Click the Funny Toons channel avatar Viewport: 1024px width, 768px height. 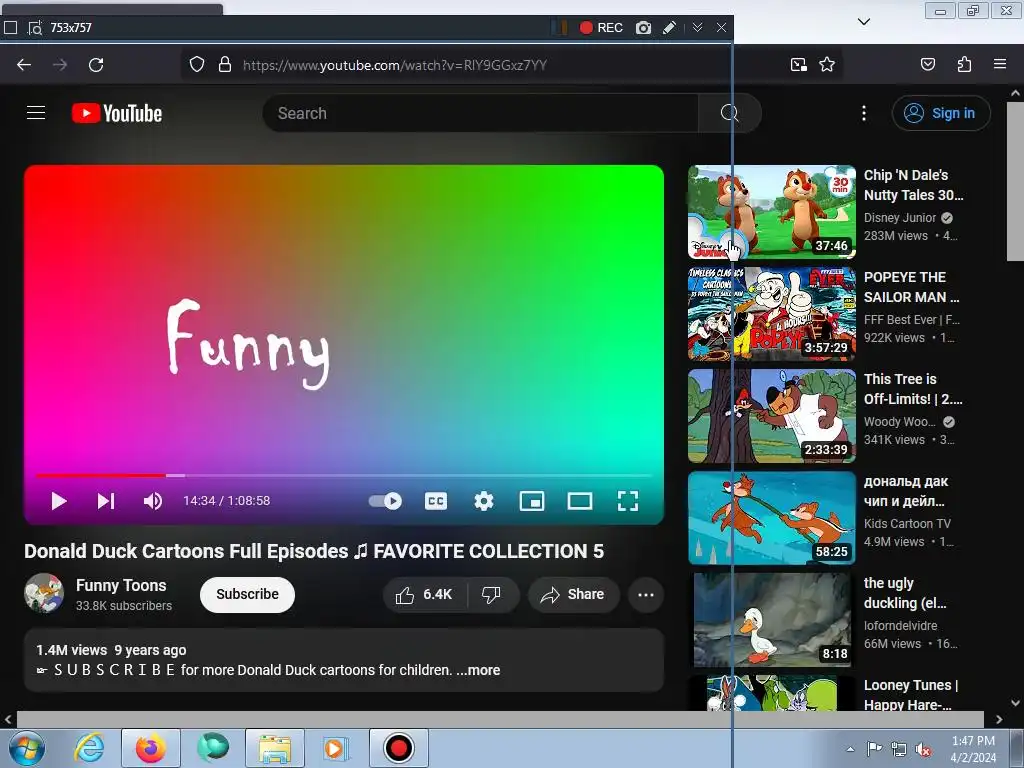[x=44, y=593]
